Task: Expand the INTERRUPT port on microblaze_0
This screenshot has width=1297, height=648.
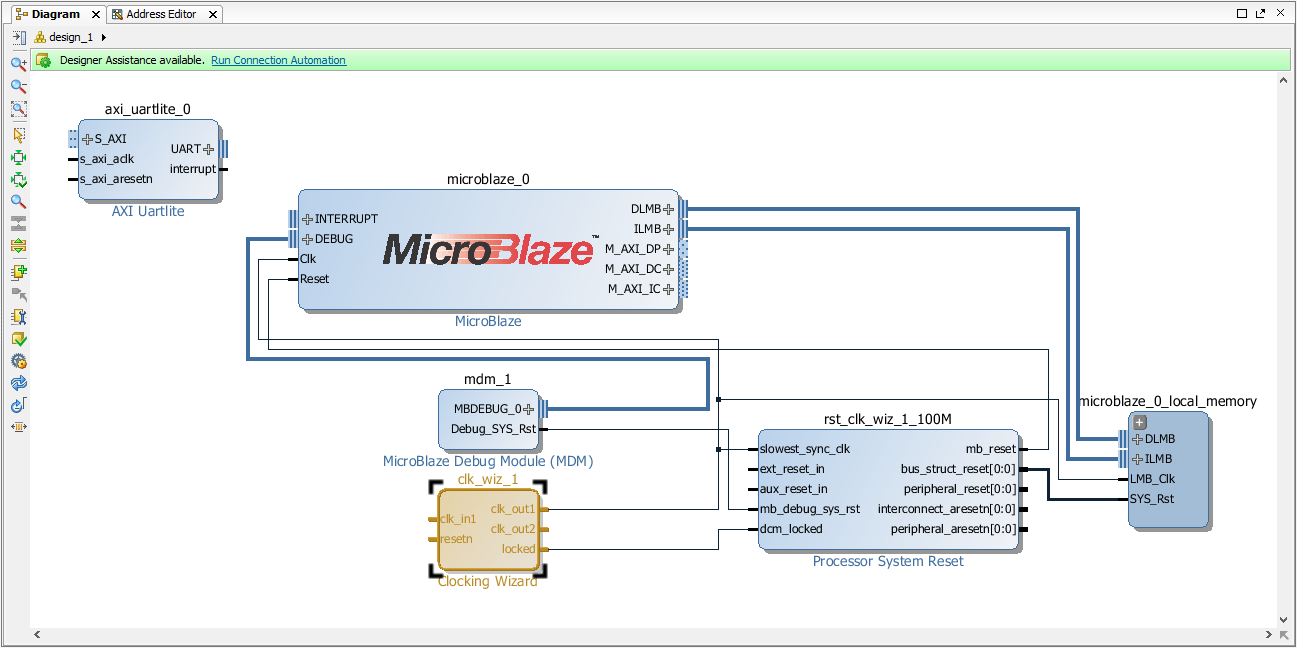Action: tap(308, 219)
